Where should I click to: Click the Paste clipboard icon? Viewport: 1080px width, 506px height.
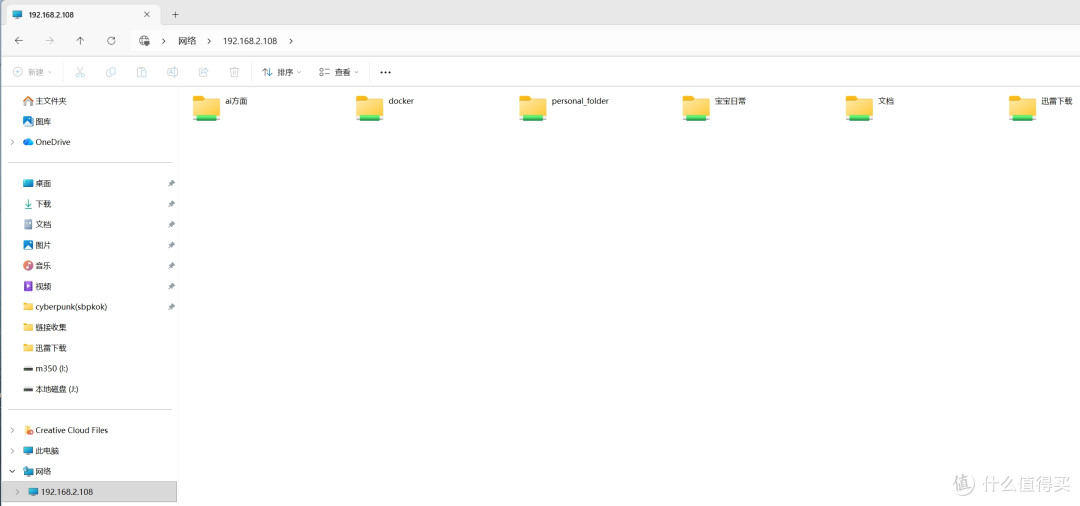click(x=142, y=72)
